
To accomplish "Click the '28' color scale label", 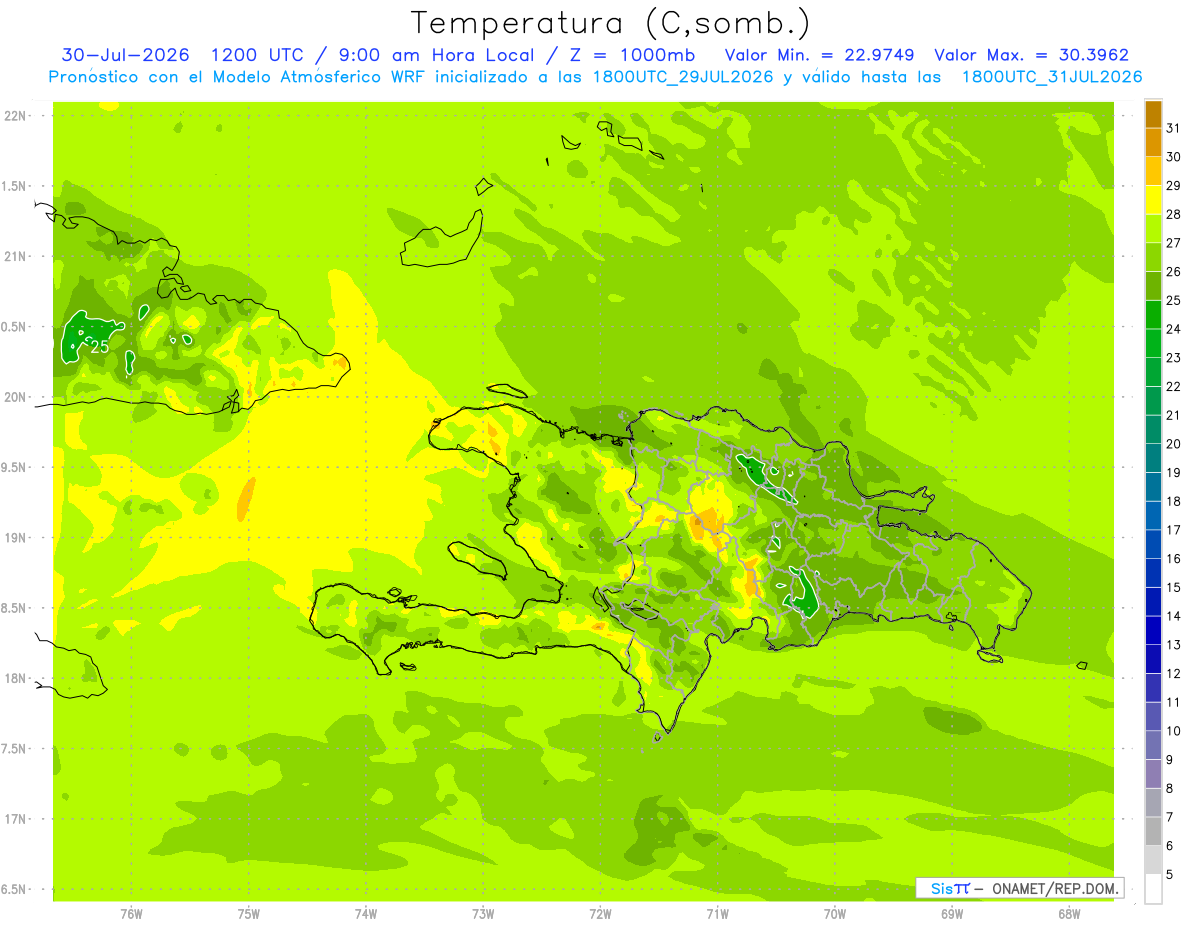I will [x=1174, y=214].
